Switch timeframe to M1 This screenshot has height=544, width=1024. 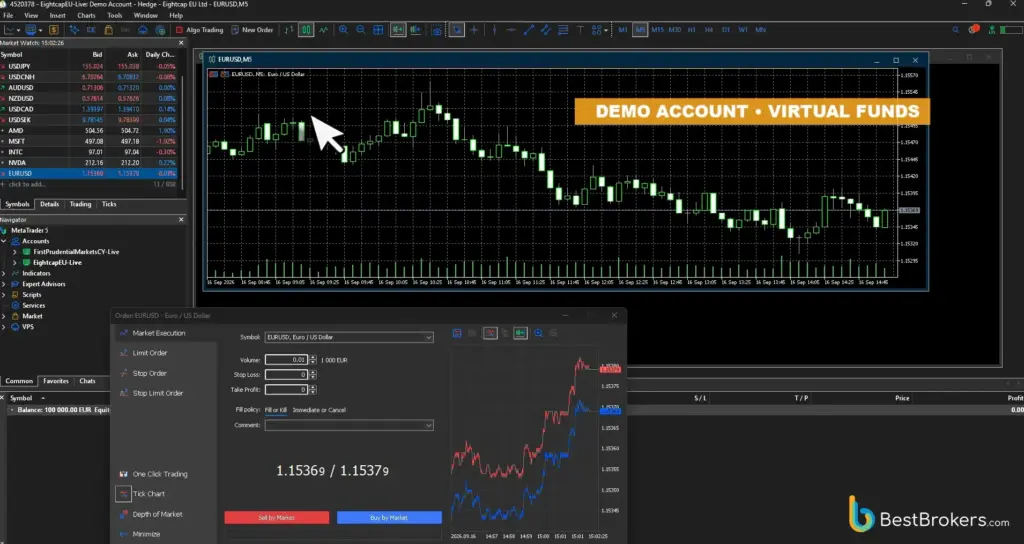coord(623,30)
